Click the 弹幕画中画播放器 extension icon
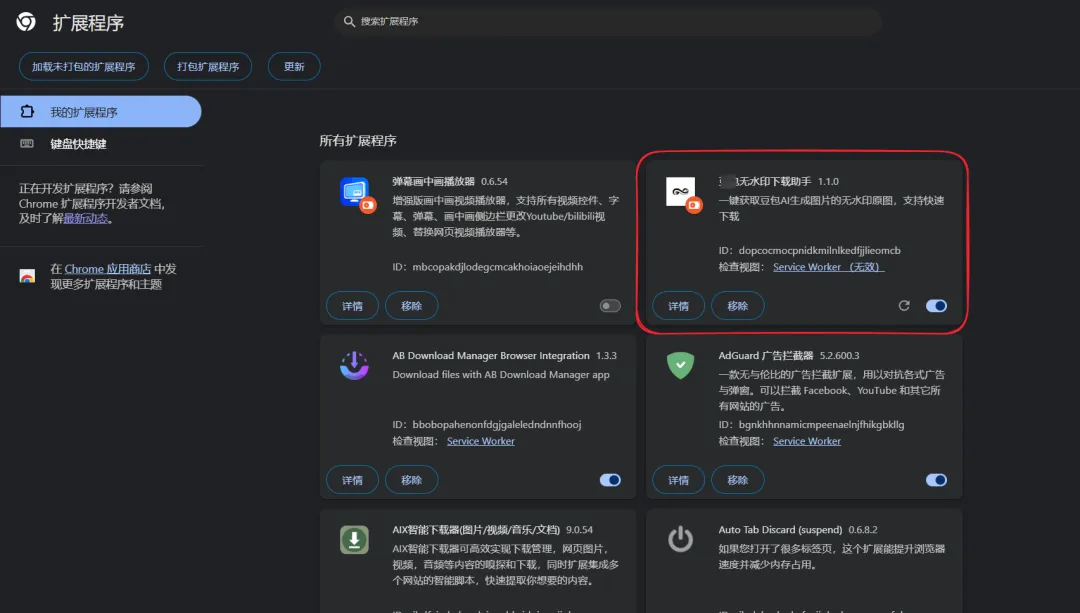The image size is (1080, 613). pyautogui.click(x=355, y=192)
